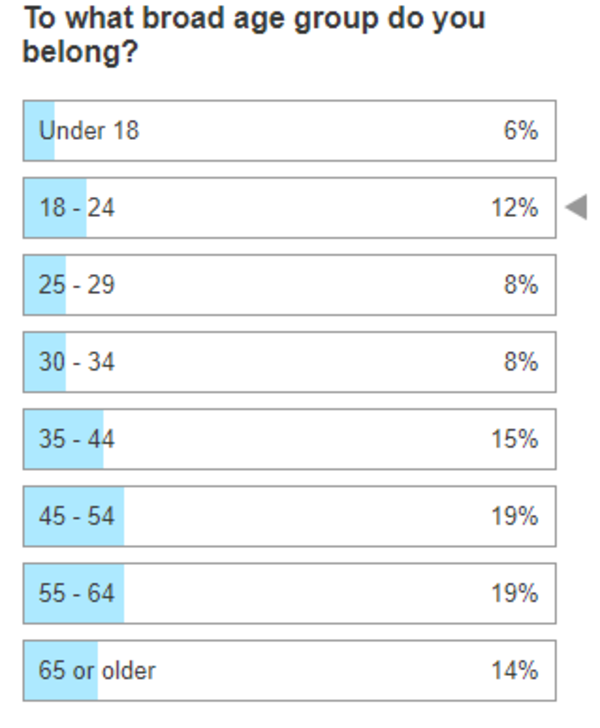
Task: Click the 19% value in the 45 - 54 row
Action: (x=515, y=516)
